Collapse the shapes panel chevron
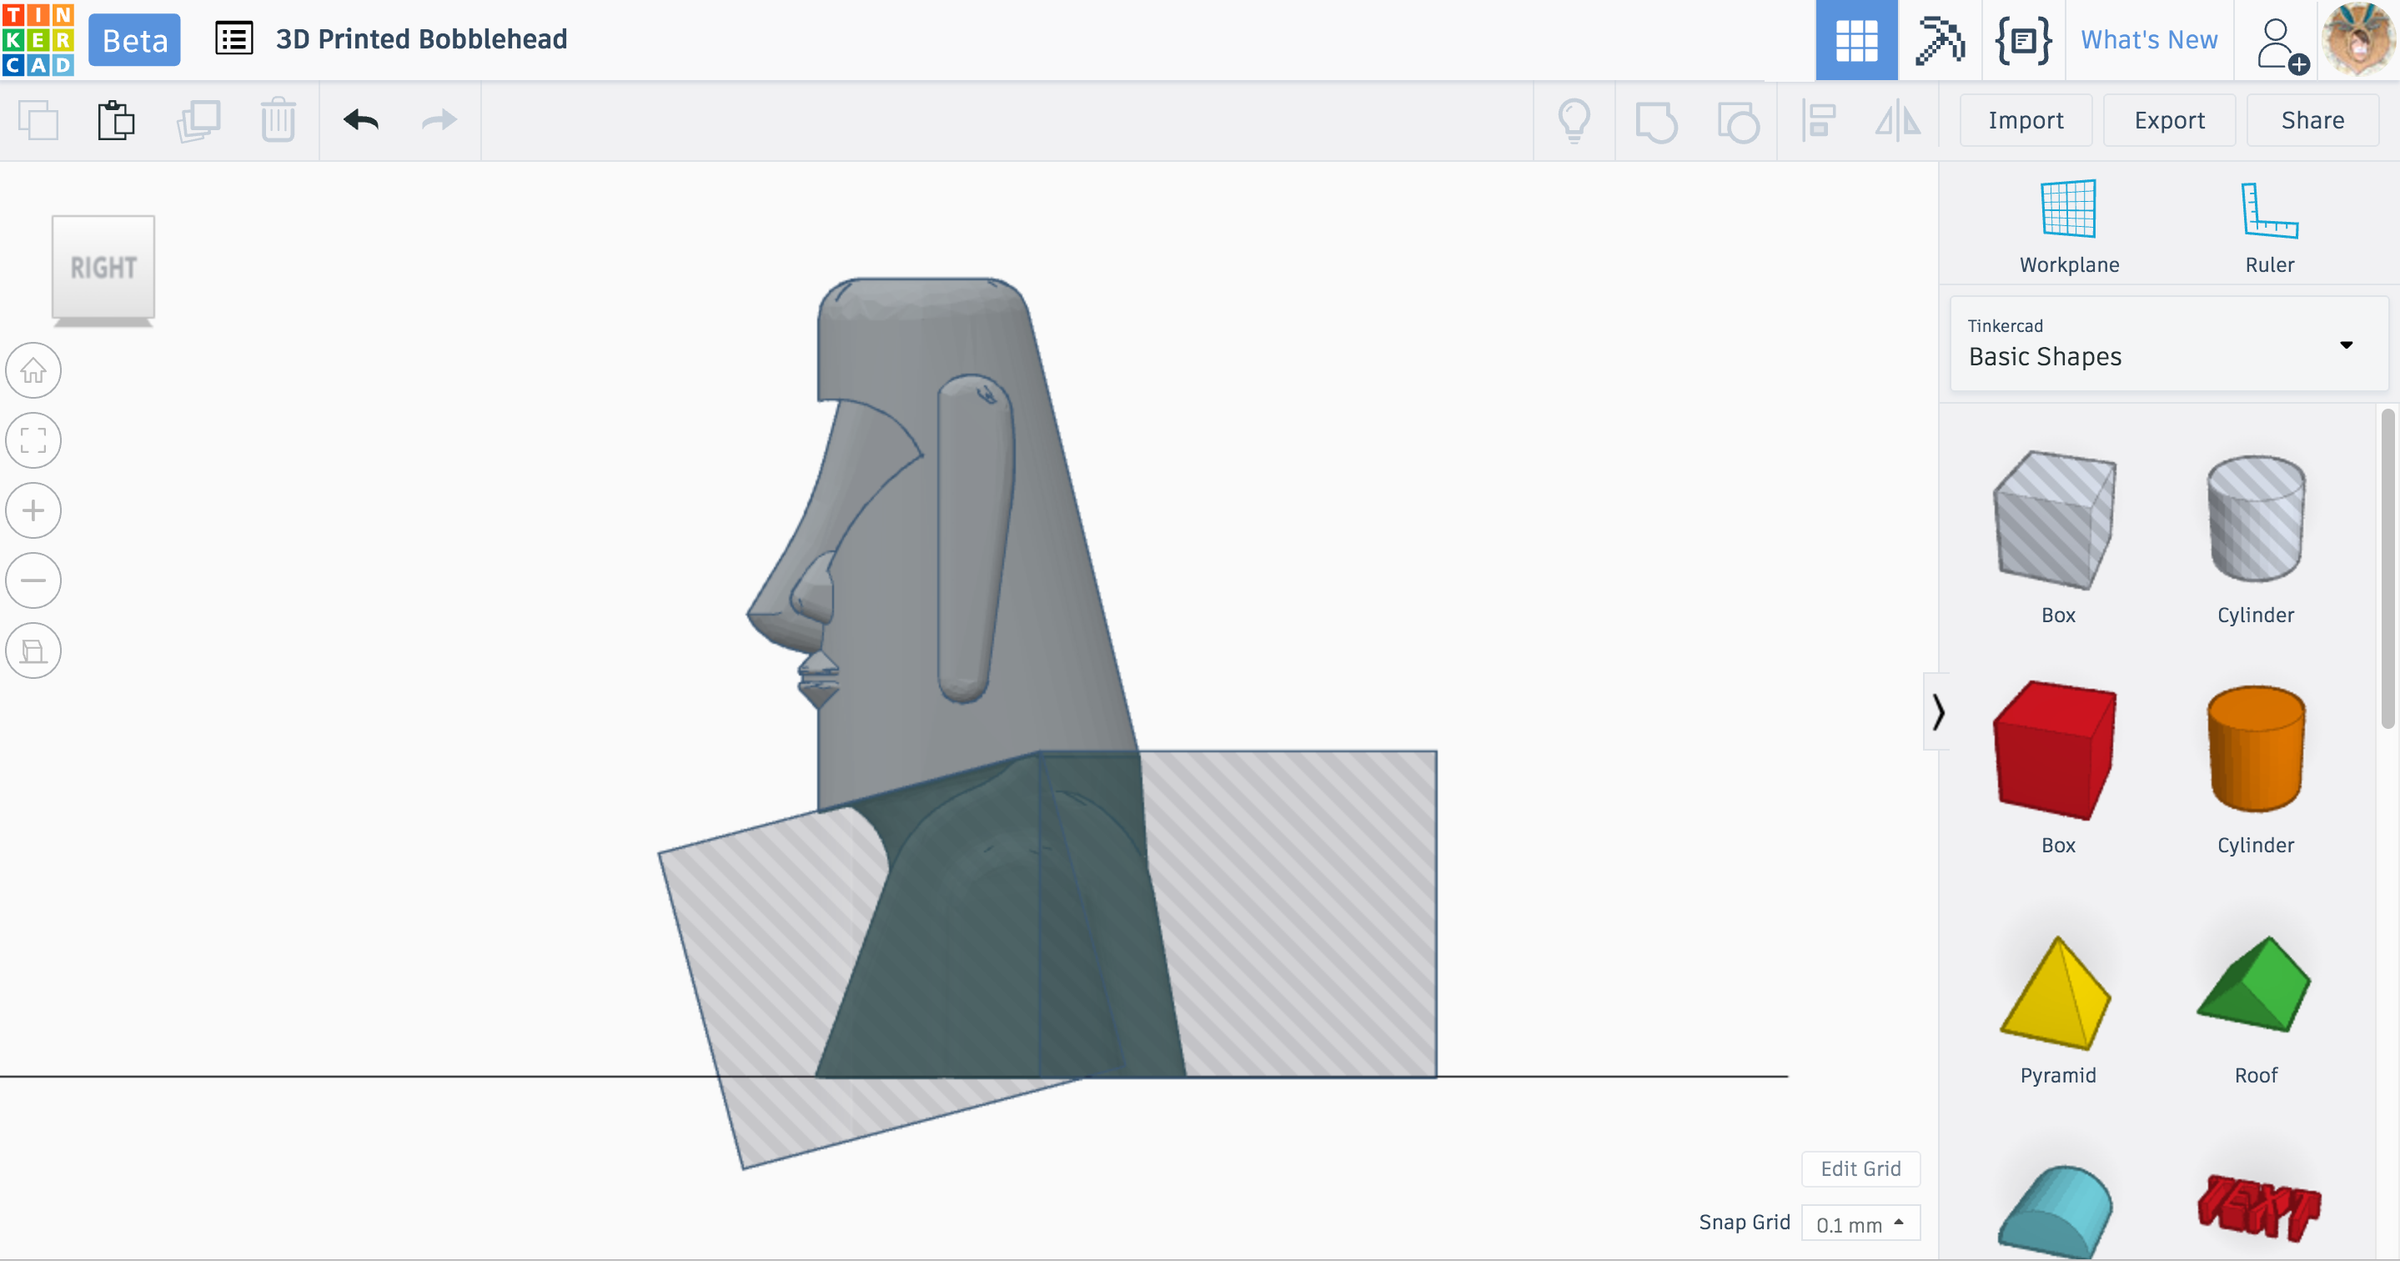Screen dimensions: 2400x1261 click(1938, 712)
